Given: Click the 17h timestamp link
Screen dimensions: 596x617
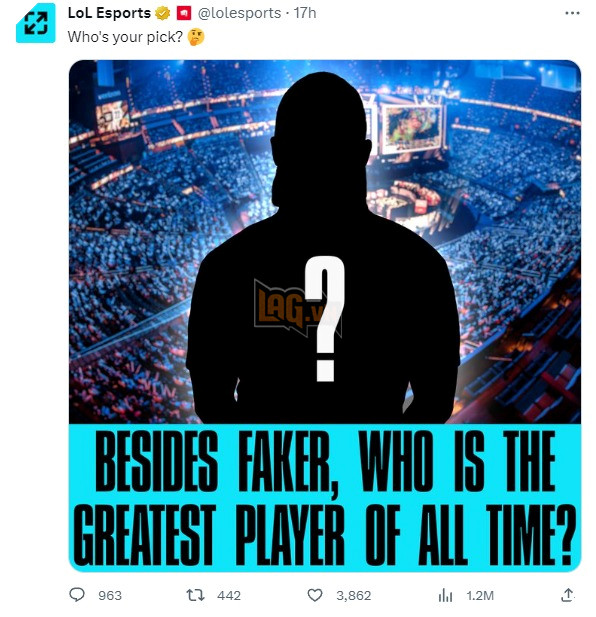Looking at the screenshot, I should pyautogui.click(x=305, y=13).
